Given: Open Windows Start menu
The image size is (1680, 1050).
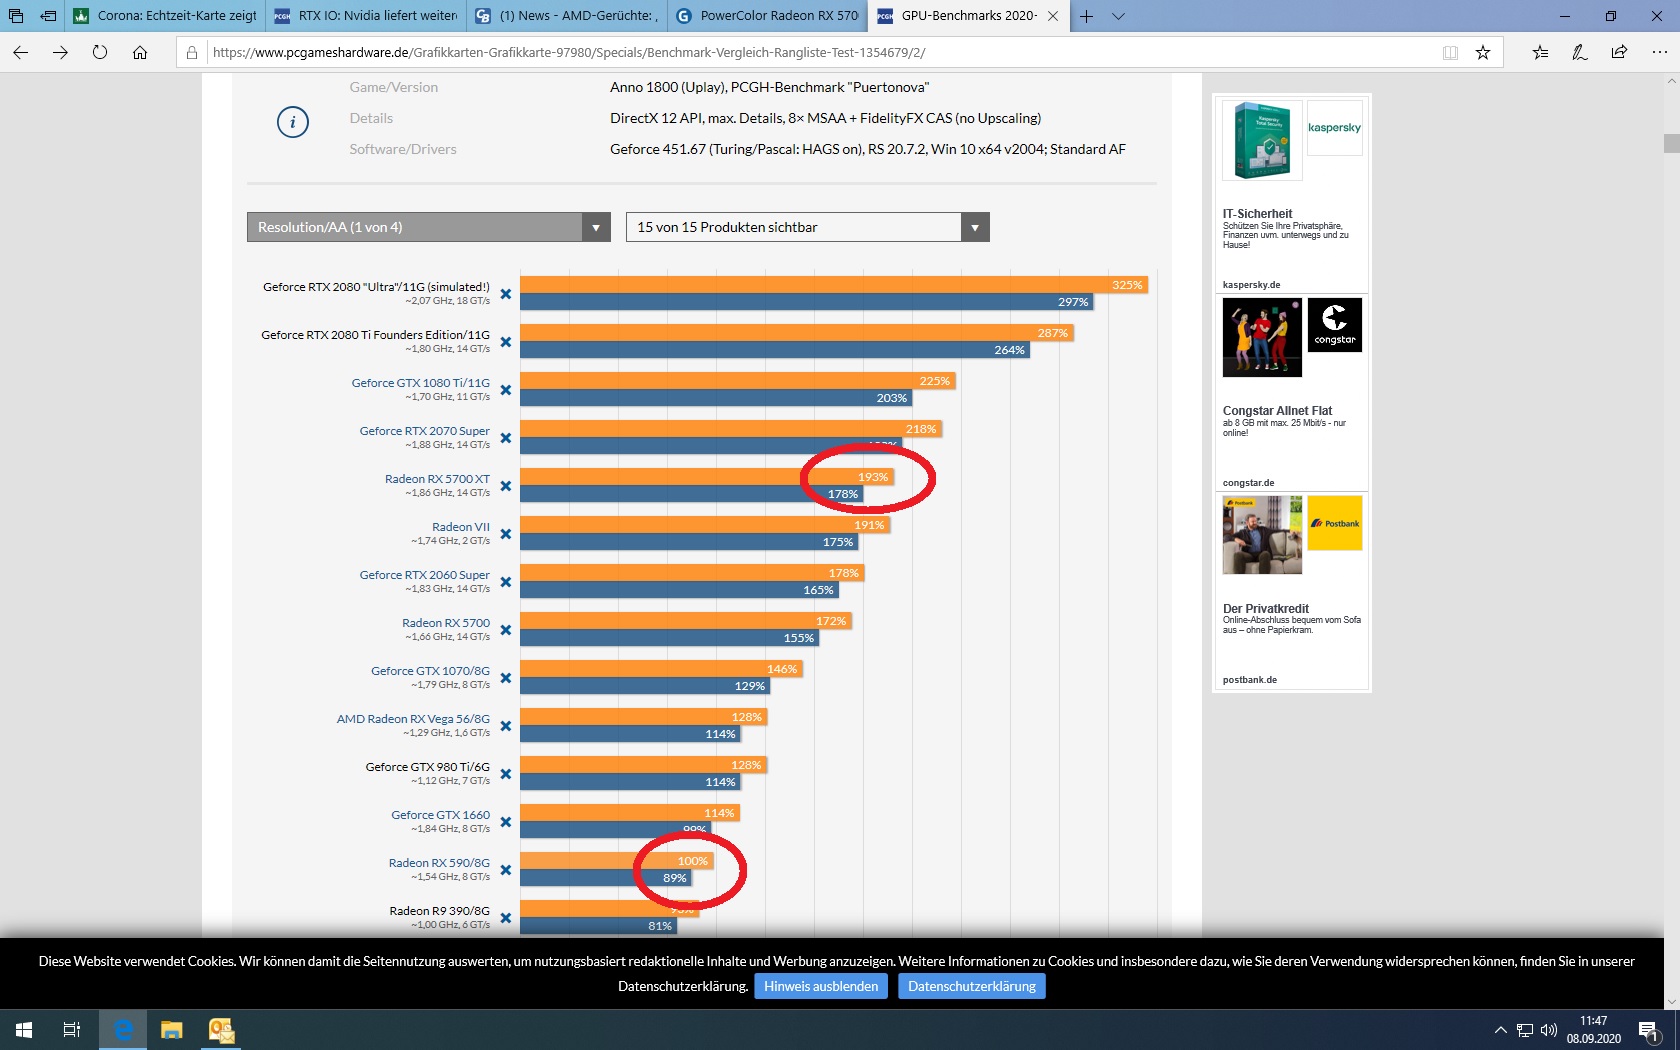Looking at the screenshot, I should (24, 1029).
